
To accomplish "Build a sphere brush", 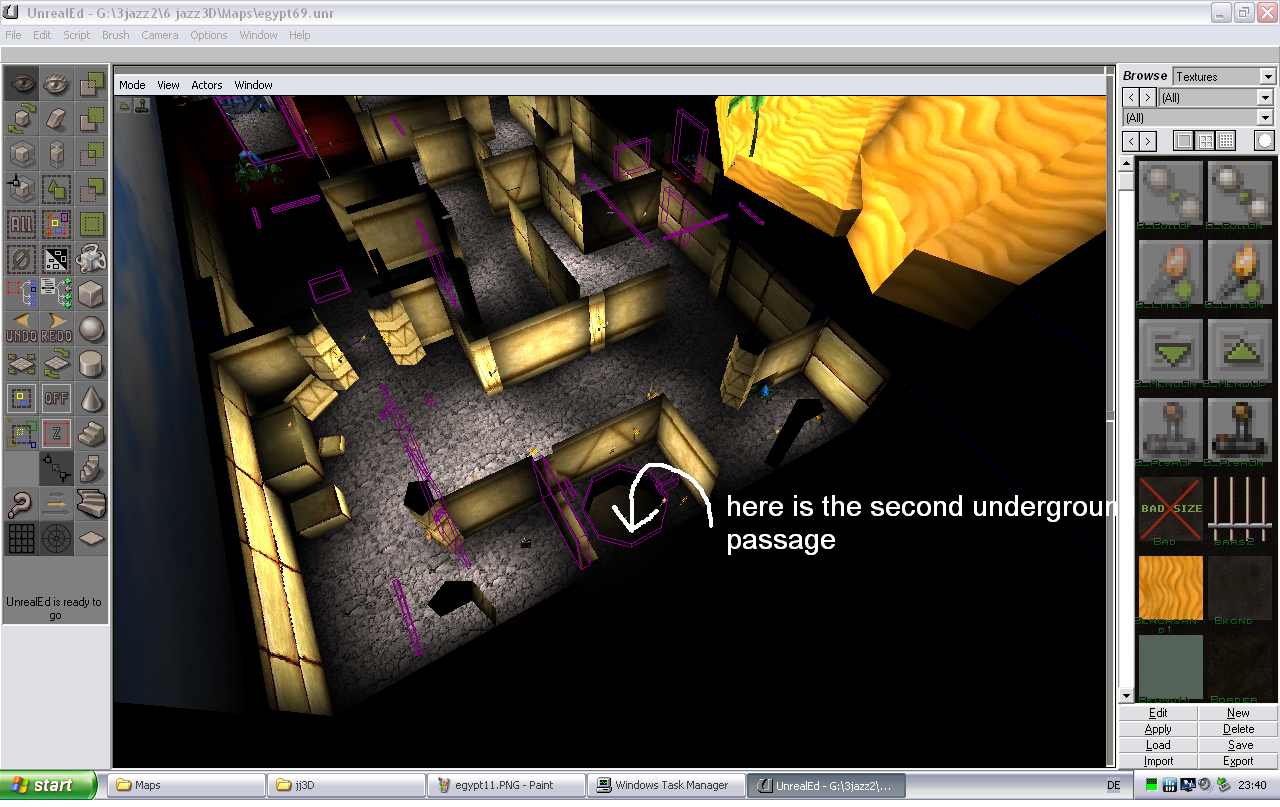I will pyautogui.click(x=92, y=328).
